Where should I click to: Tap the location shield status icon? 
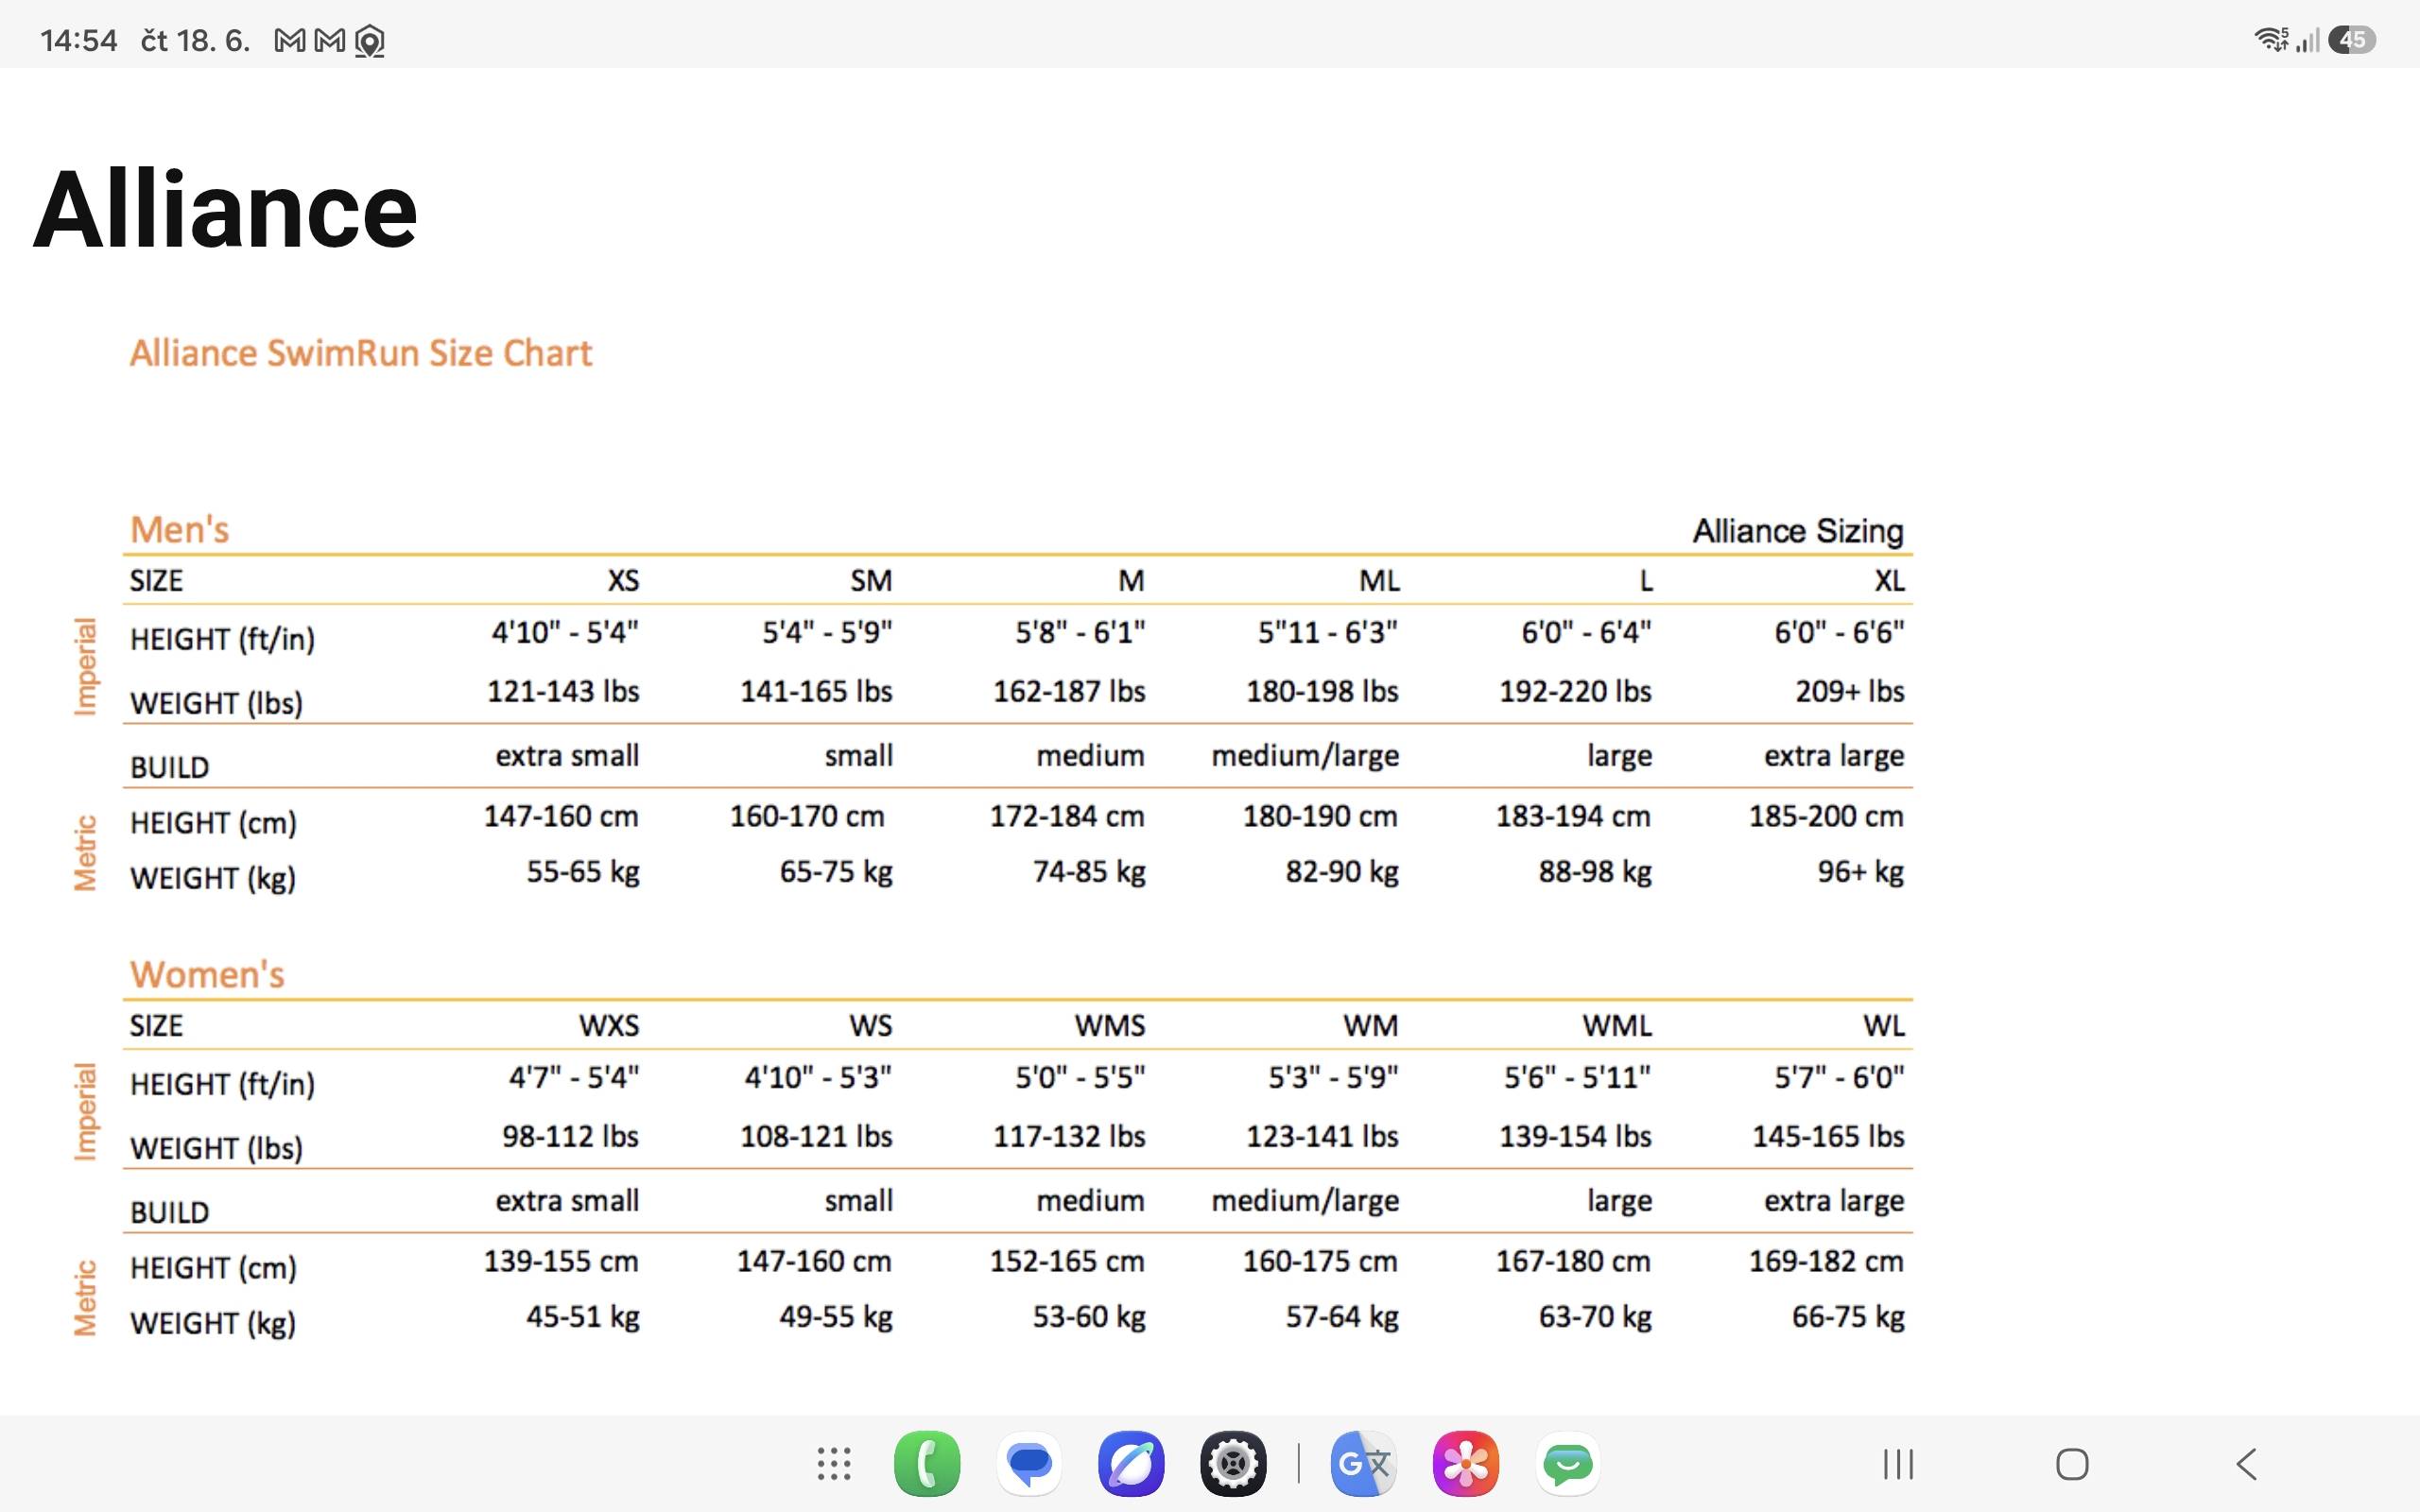tap(370, 42)
